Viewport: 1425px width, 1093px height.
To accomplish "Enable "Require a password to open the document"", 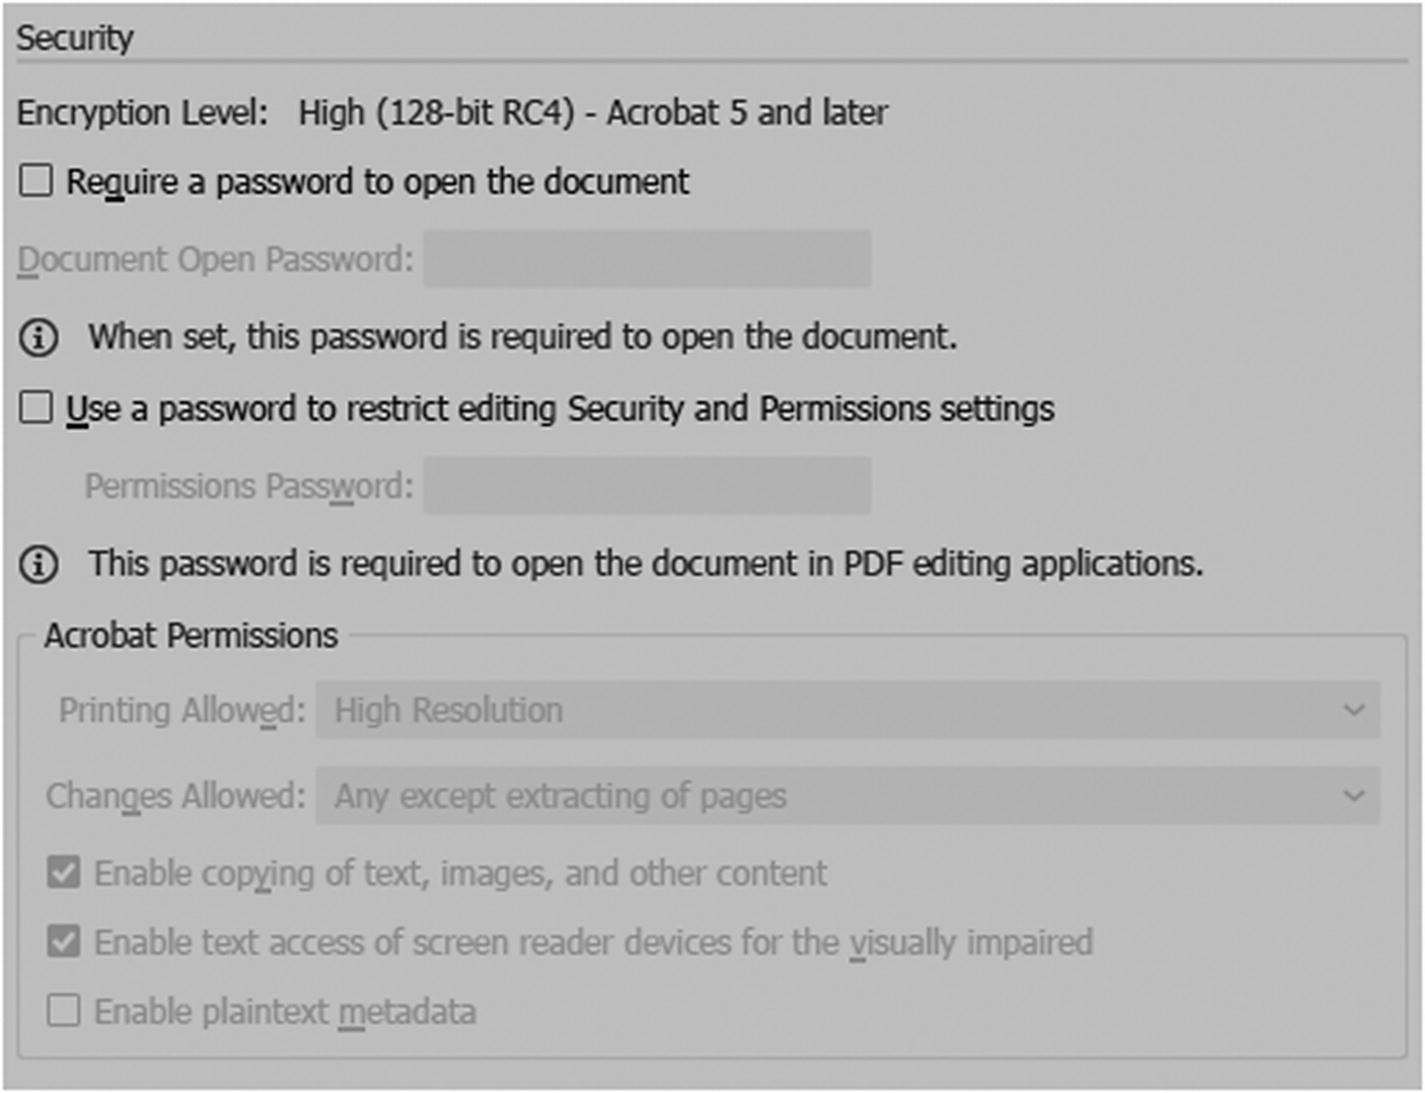I will (x=37, y=181).
